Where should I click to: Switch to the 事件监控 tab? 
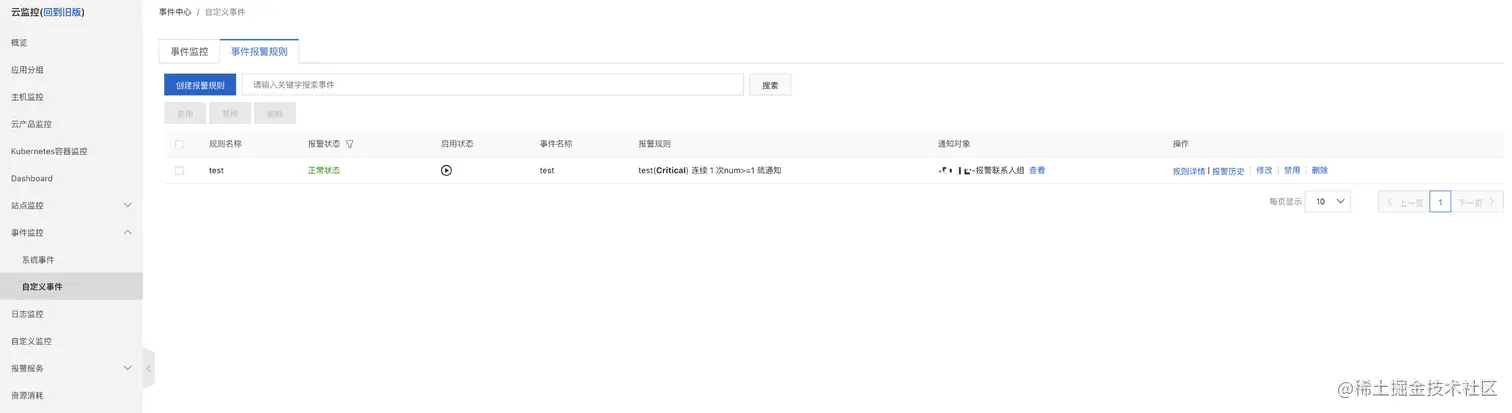click(189, 51)
